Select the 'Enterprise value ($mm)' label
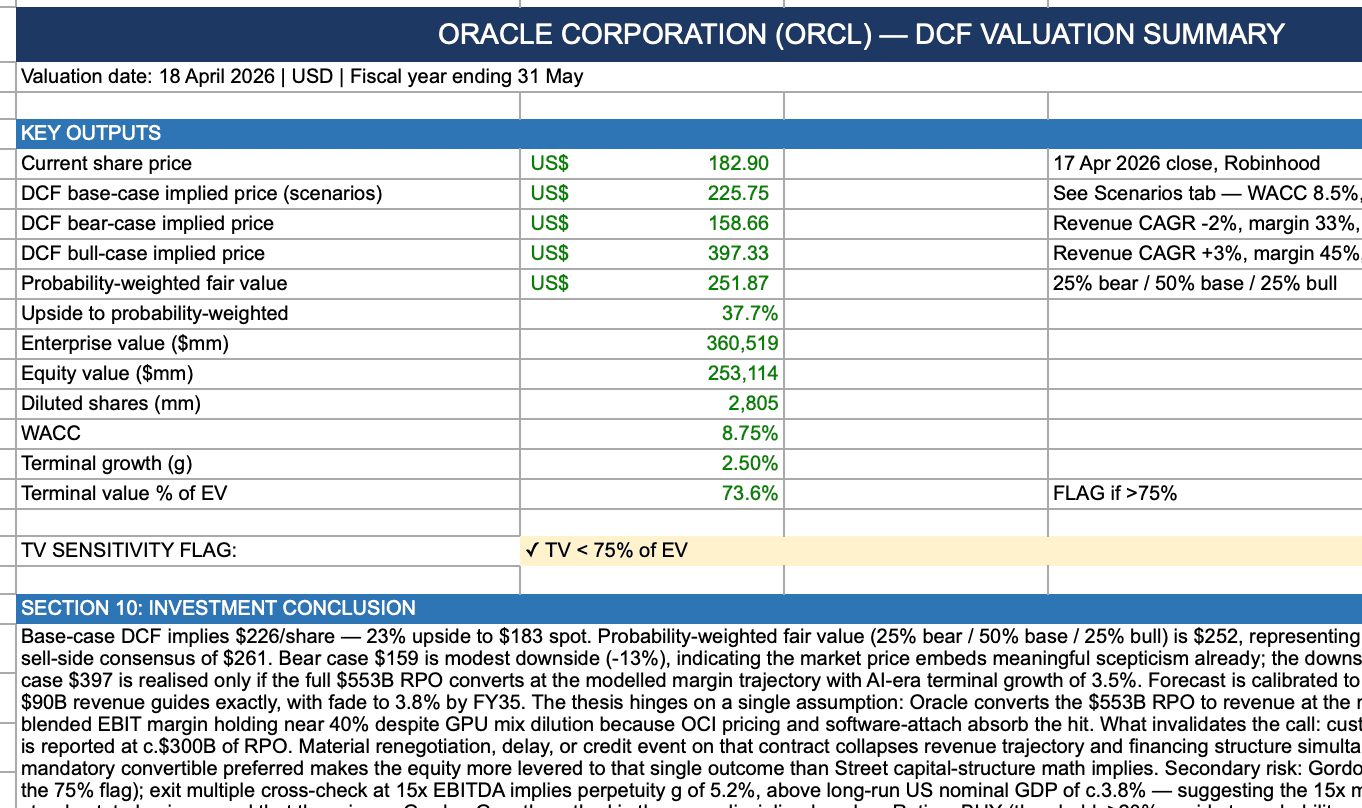The width and height of the screenshot is (1362, 808). click(x=125, y=343)
